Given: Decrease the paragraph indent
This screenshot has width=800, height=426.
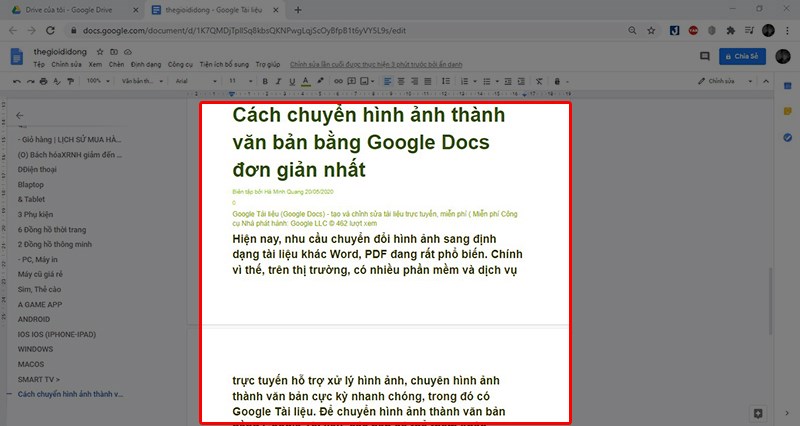Looking at the screenshot, I should [508, 81].
